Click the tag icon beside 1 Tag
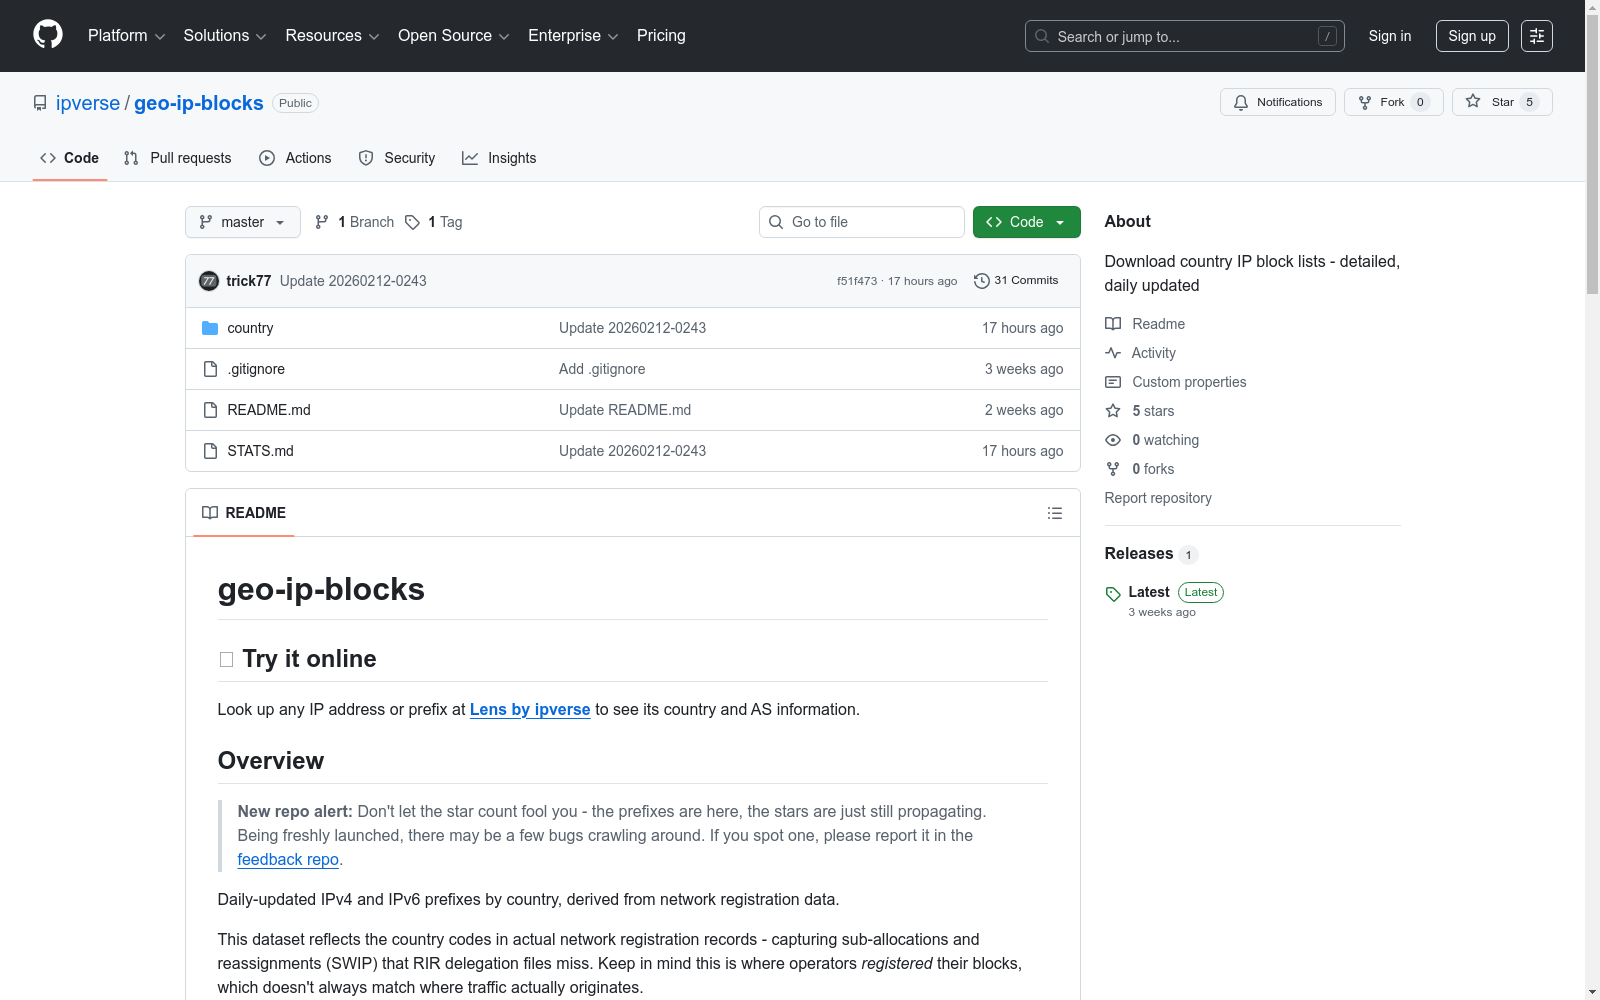This screenshot has height=1000, width=1600. click(x=412, y=222)
